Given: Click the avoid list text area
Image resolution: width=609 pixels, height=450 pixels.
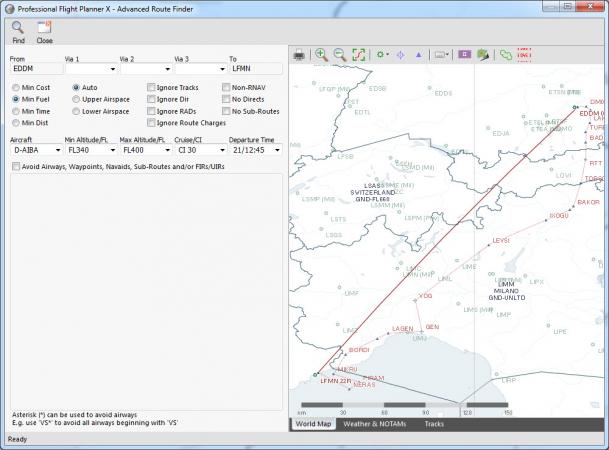Looking at the screenshot, I should [x=146, y=292].
